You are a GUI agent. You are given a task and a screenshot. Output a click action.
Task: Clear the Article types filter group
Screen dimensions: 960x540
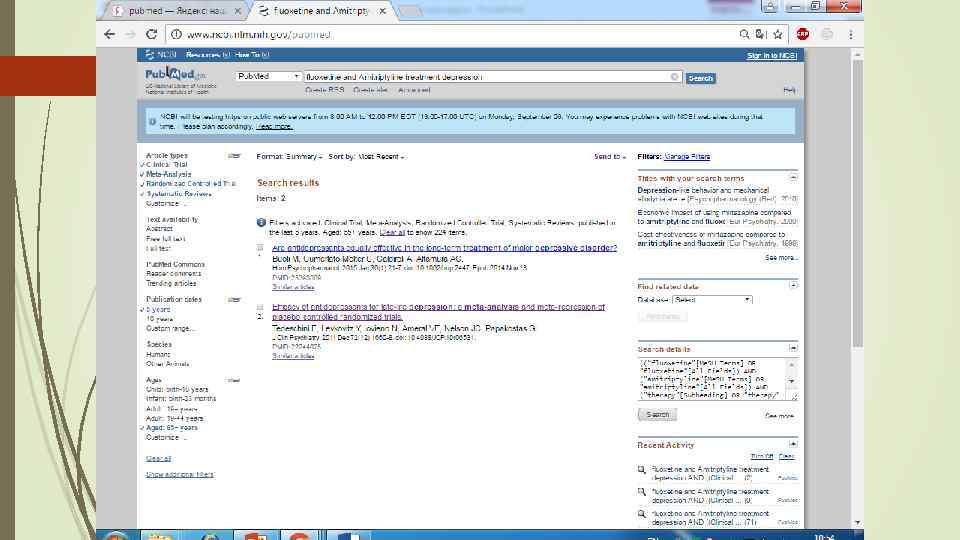(x=234, y=156)
